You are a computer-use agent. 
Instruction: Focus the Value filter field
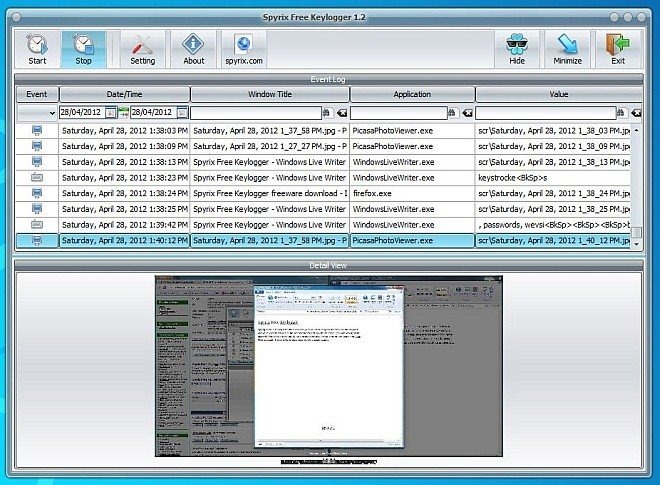pos(546,113)
